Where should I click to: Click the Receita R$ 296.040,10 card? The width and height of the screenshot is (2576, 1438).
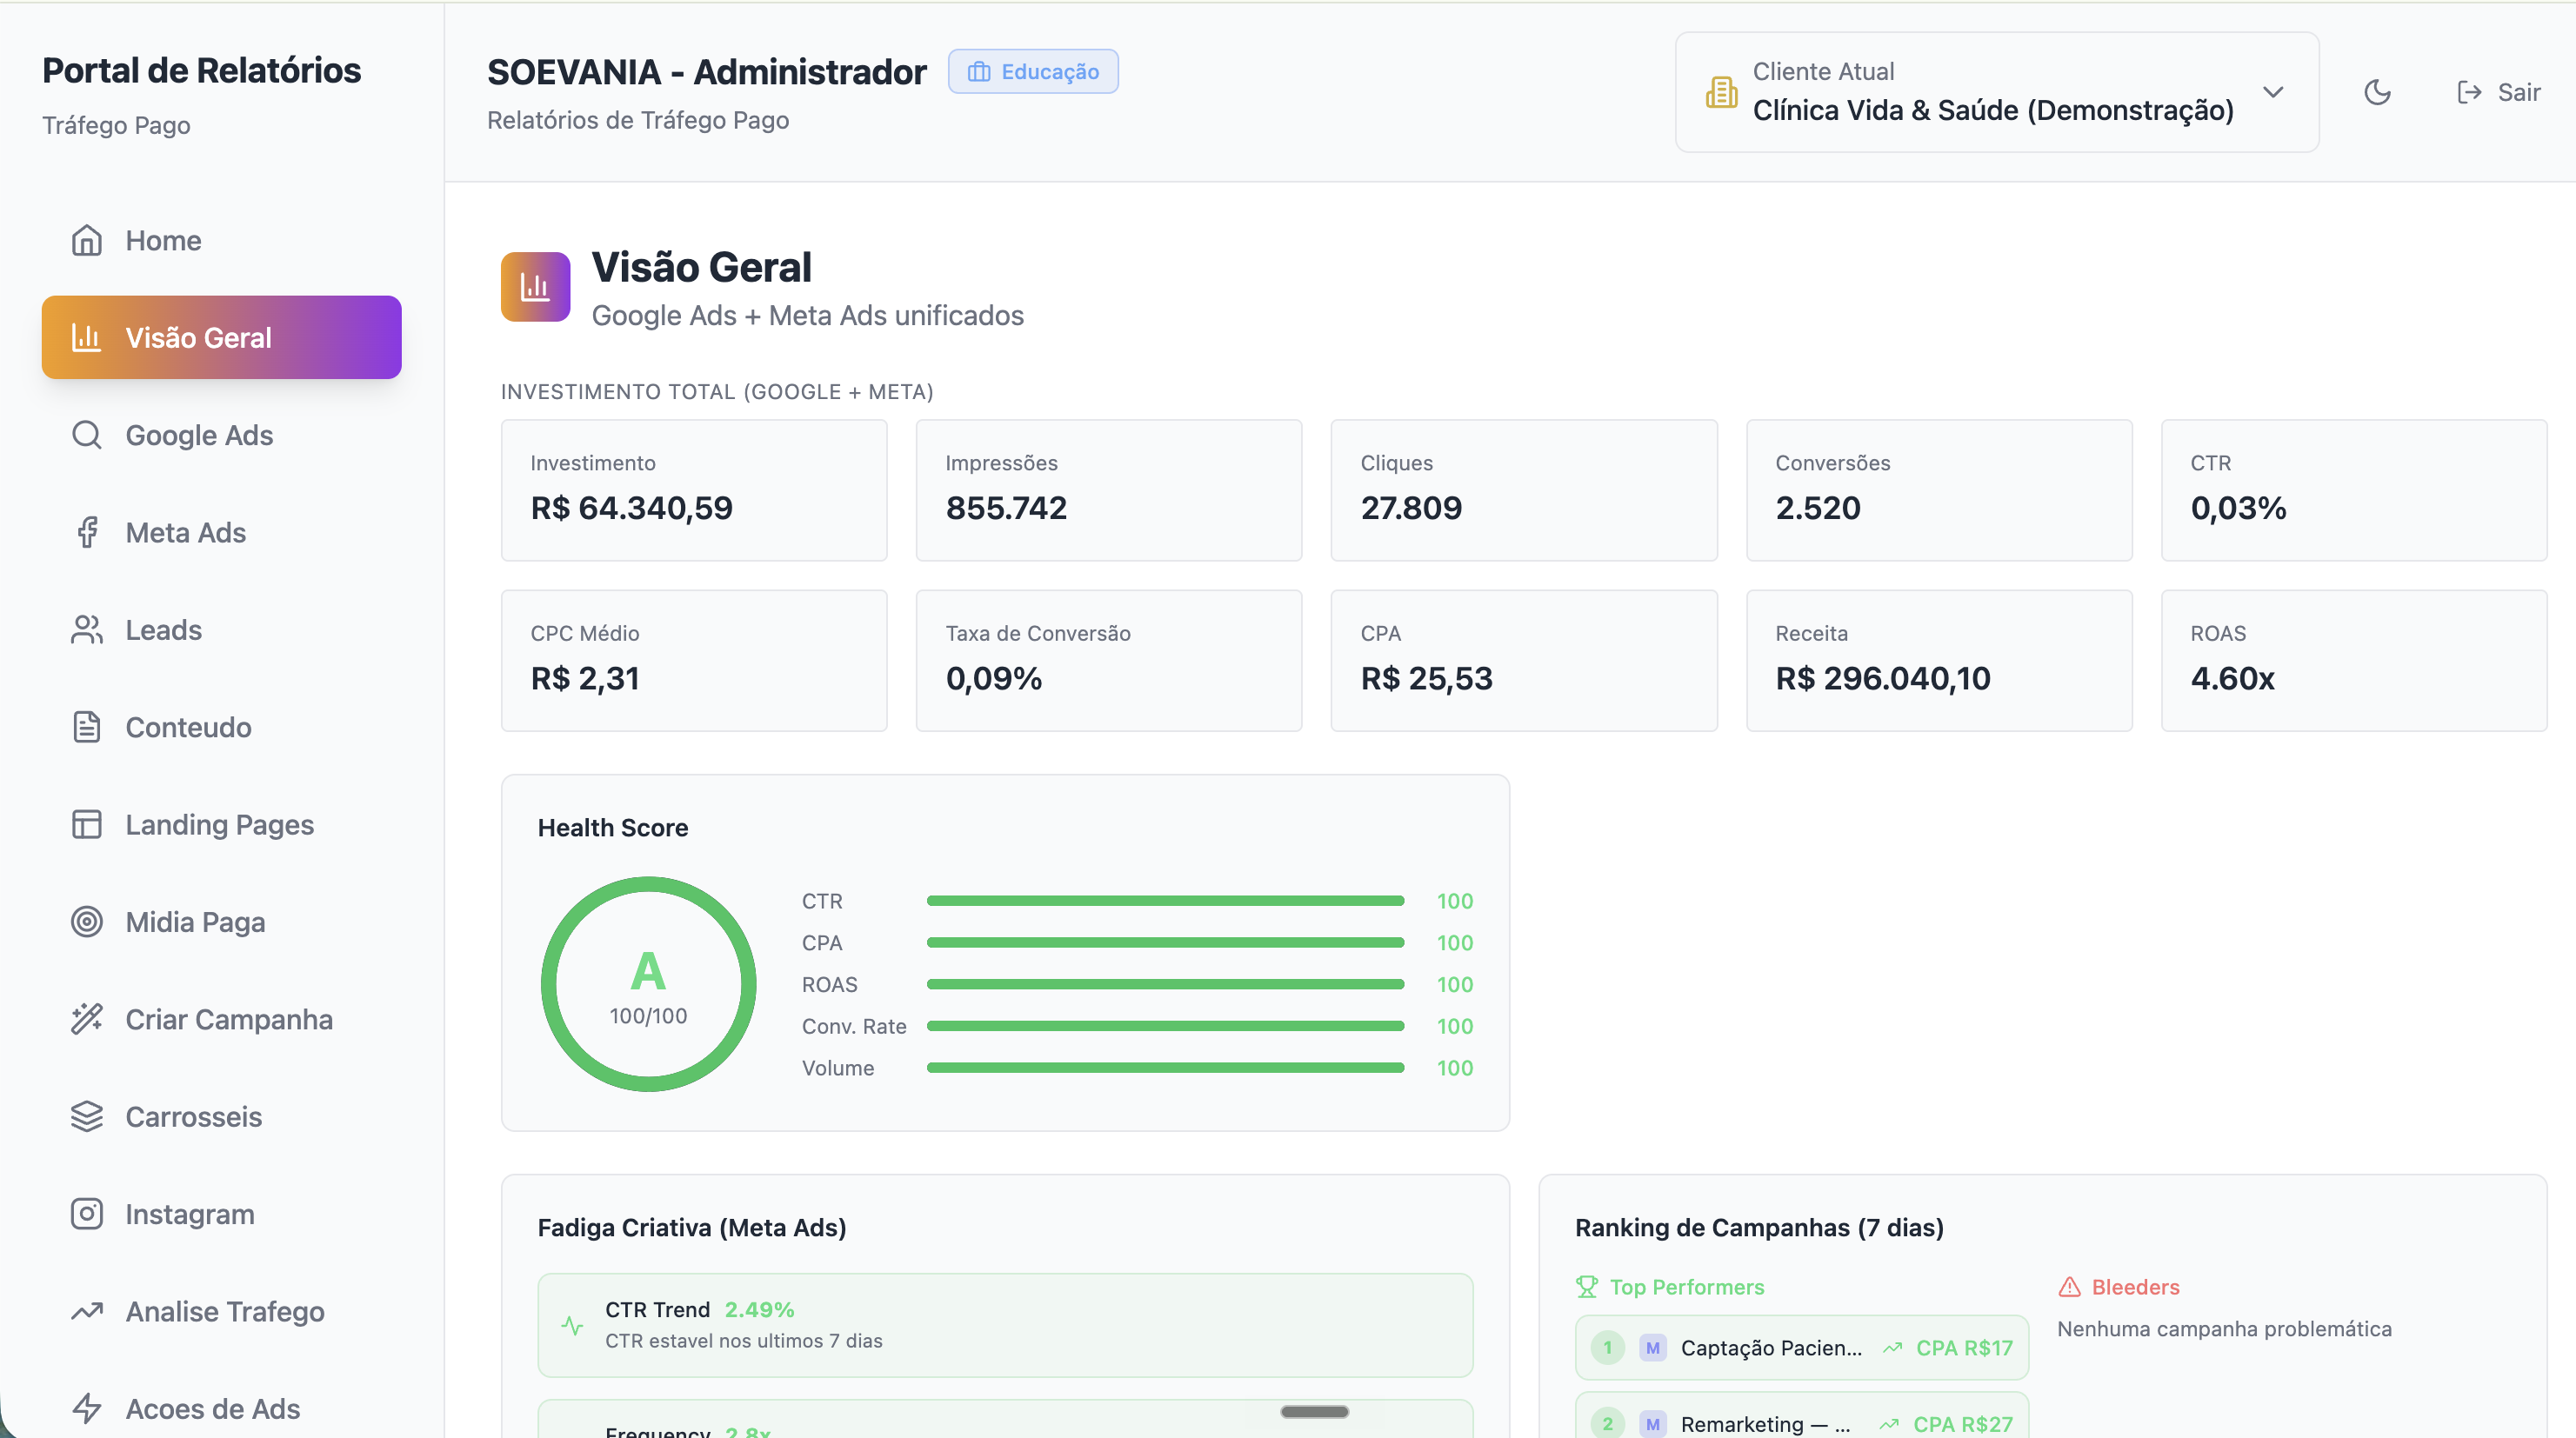(1939, 661)
